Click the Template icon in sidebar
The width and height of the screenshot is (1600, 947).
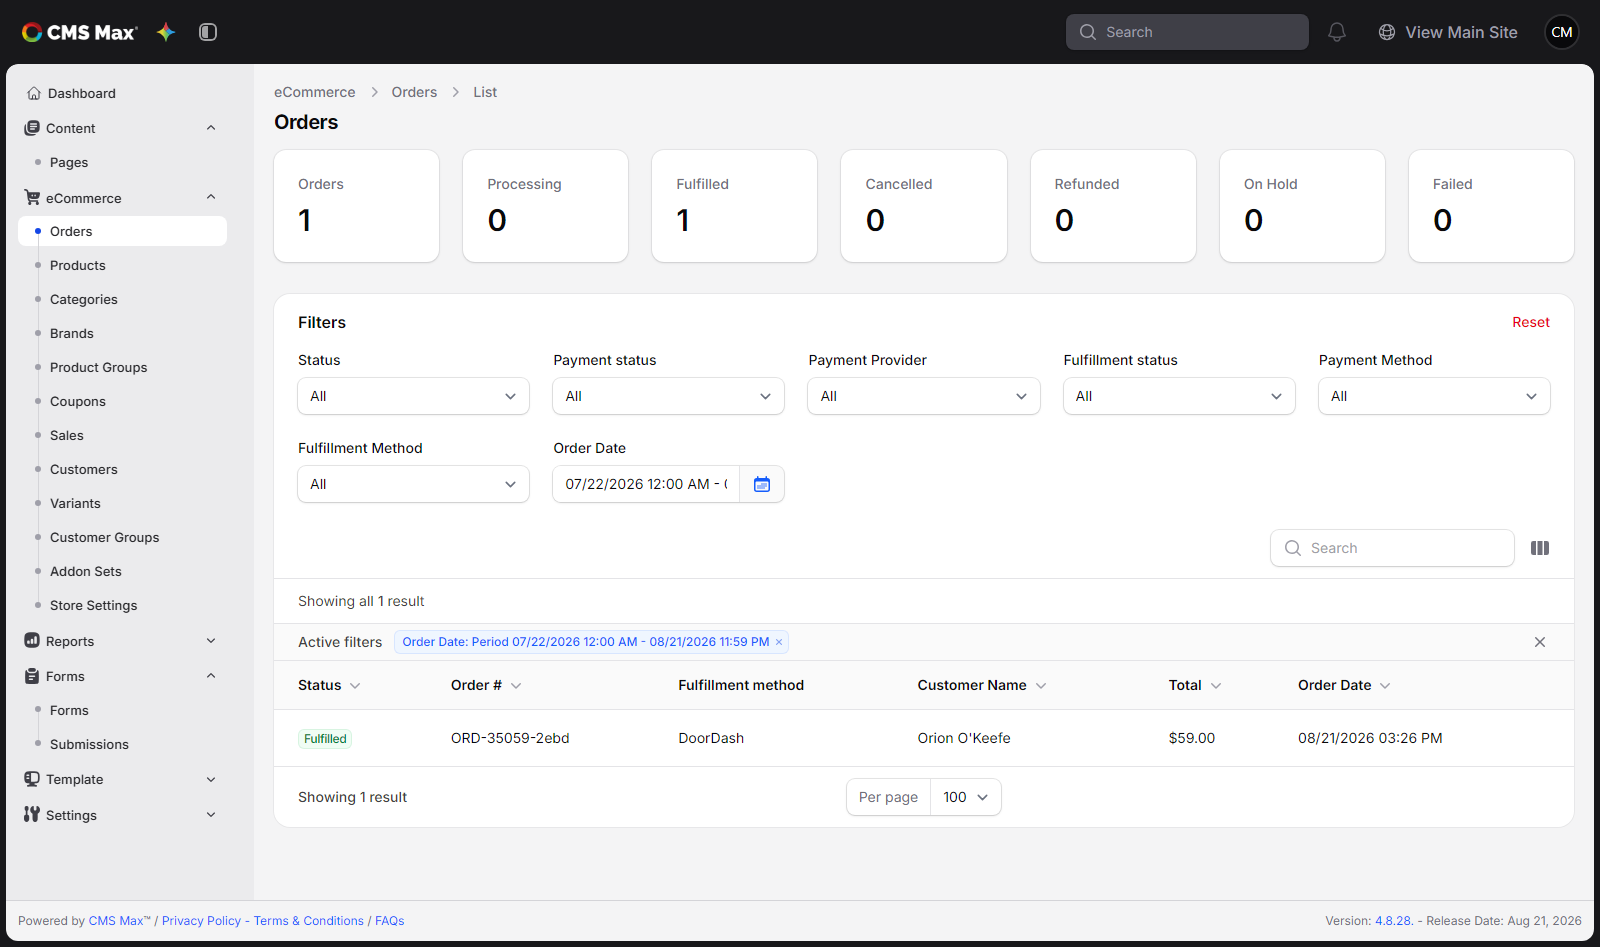coord(32,779)
